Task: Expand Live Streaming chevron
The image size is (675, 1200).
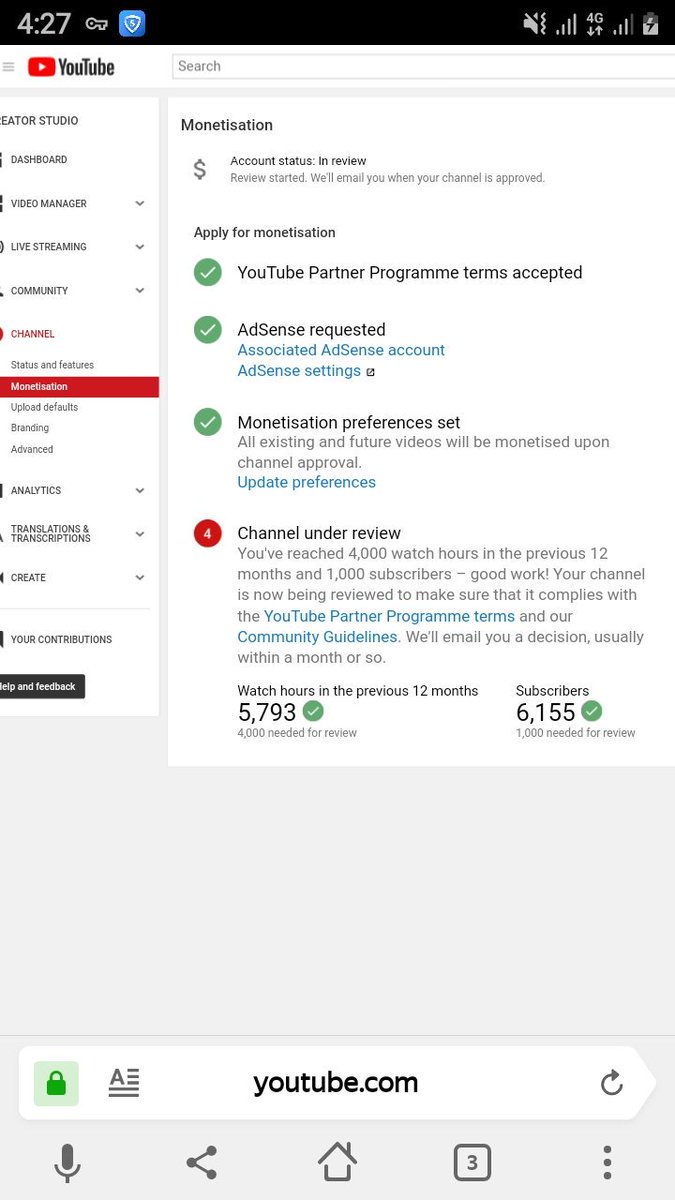Action: coord(140,247)
